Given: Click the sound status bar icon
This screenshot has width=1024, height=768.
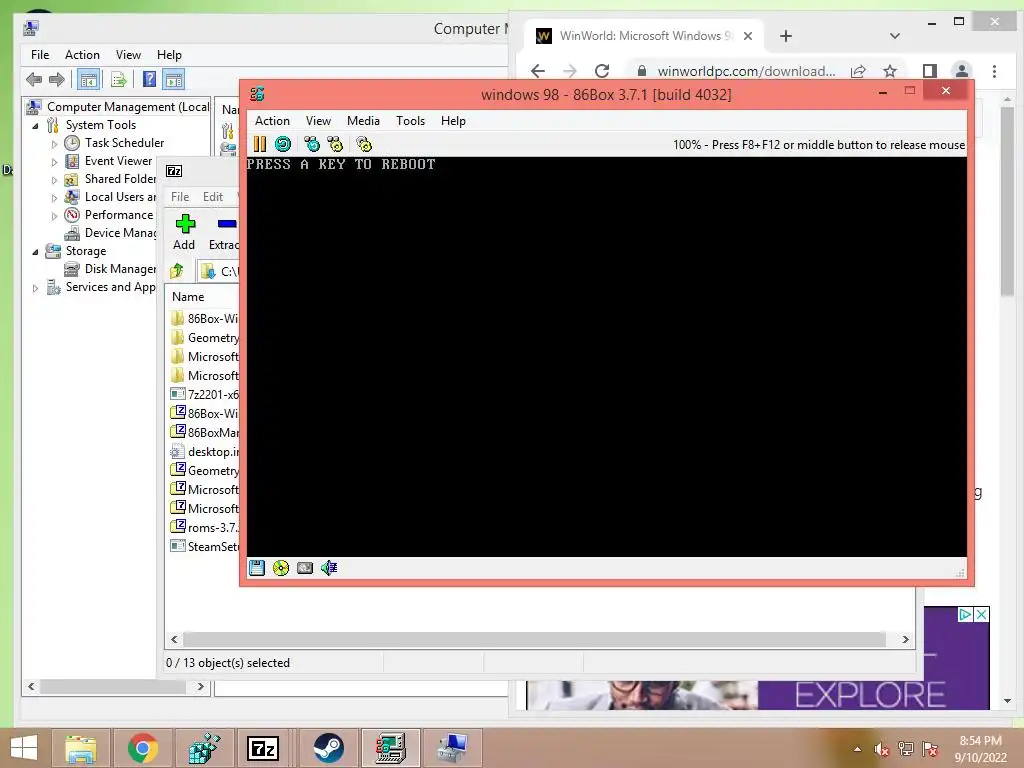Looking at the screenshot, I should (x=329, y=568).
